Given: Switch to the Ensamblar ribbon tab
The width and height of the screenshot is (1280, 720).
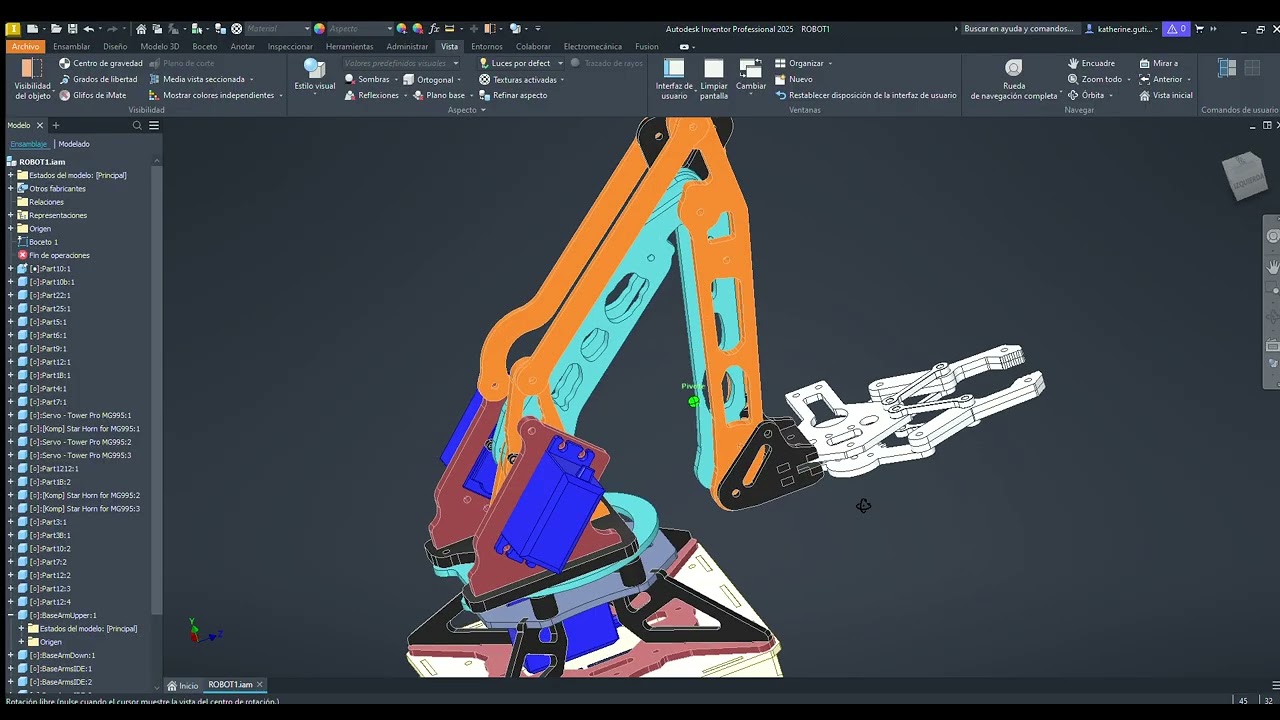Looking at the screenshot, I should coord(71,46).
